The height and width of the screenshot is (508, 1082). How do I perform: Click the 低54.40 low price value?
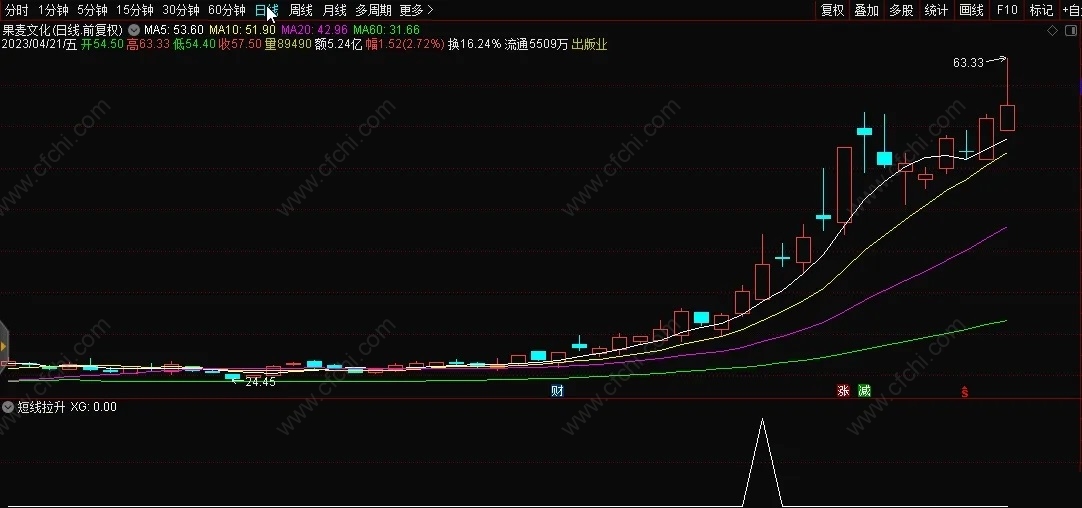[194, 45]
